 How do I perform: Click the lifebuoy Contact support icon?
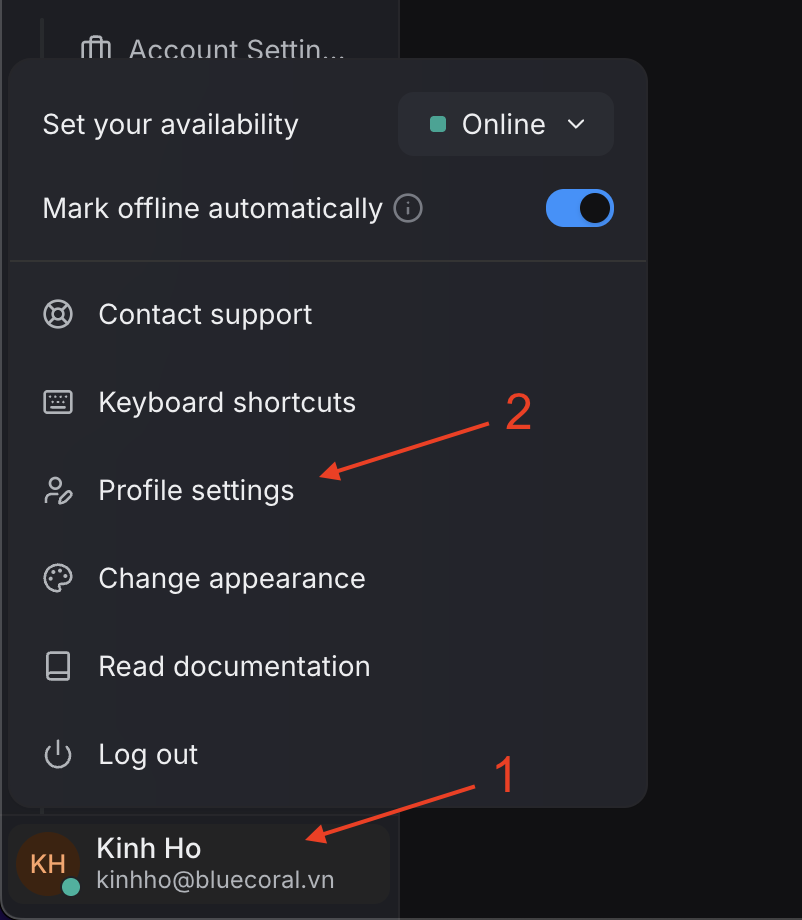58,314
